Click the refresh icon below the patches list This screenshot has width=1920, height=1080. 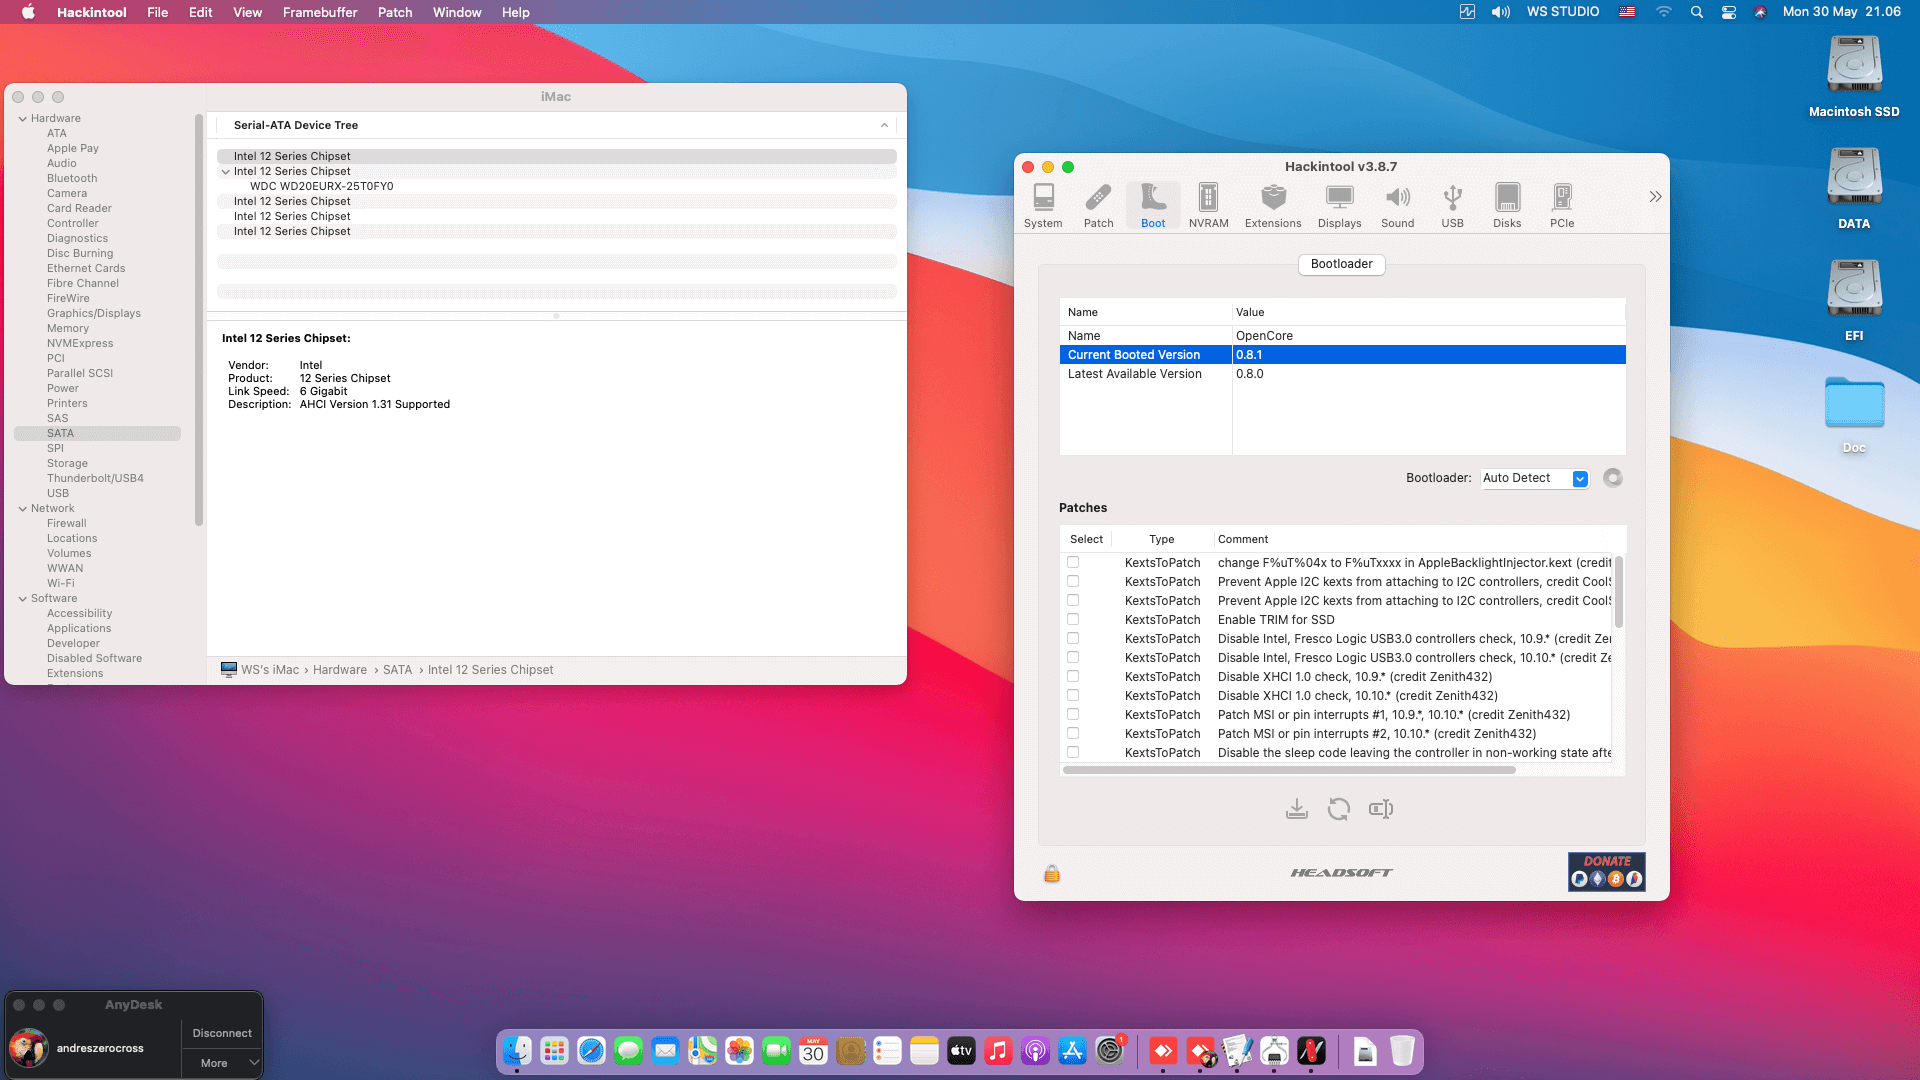[1338, 809]
